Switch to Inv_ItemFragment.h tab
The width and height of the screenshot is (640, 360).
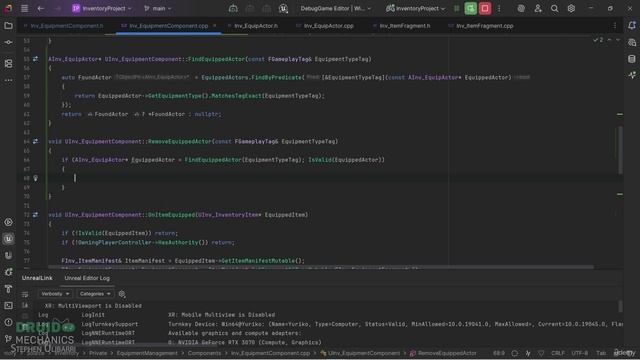point(404,26)
